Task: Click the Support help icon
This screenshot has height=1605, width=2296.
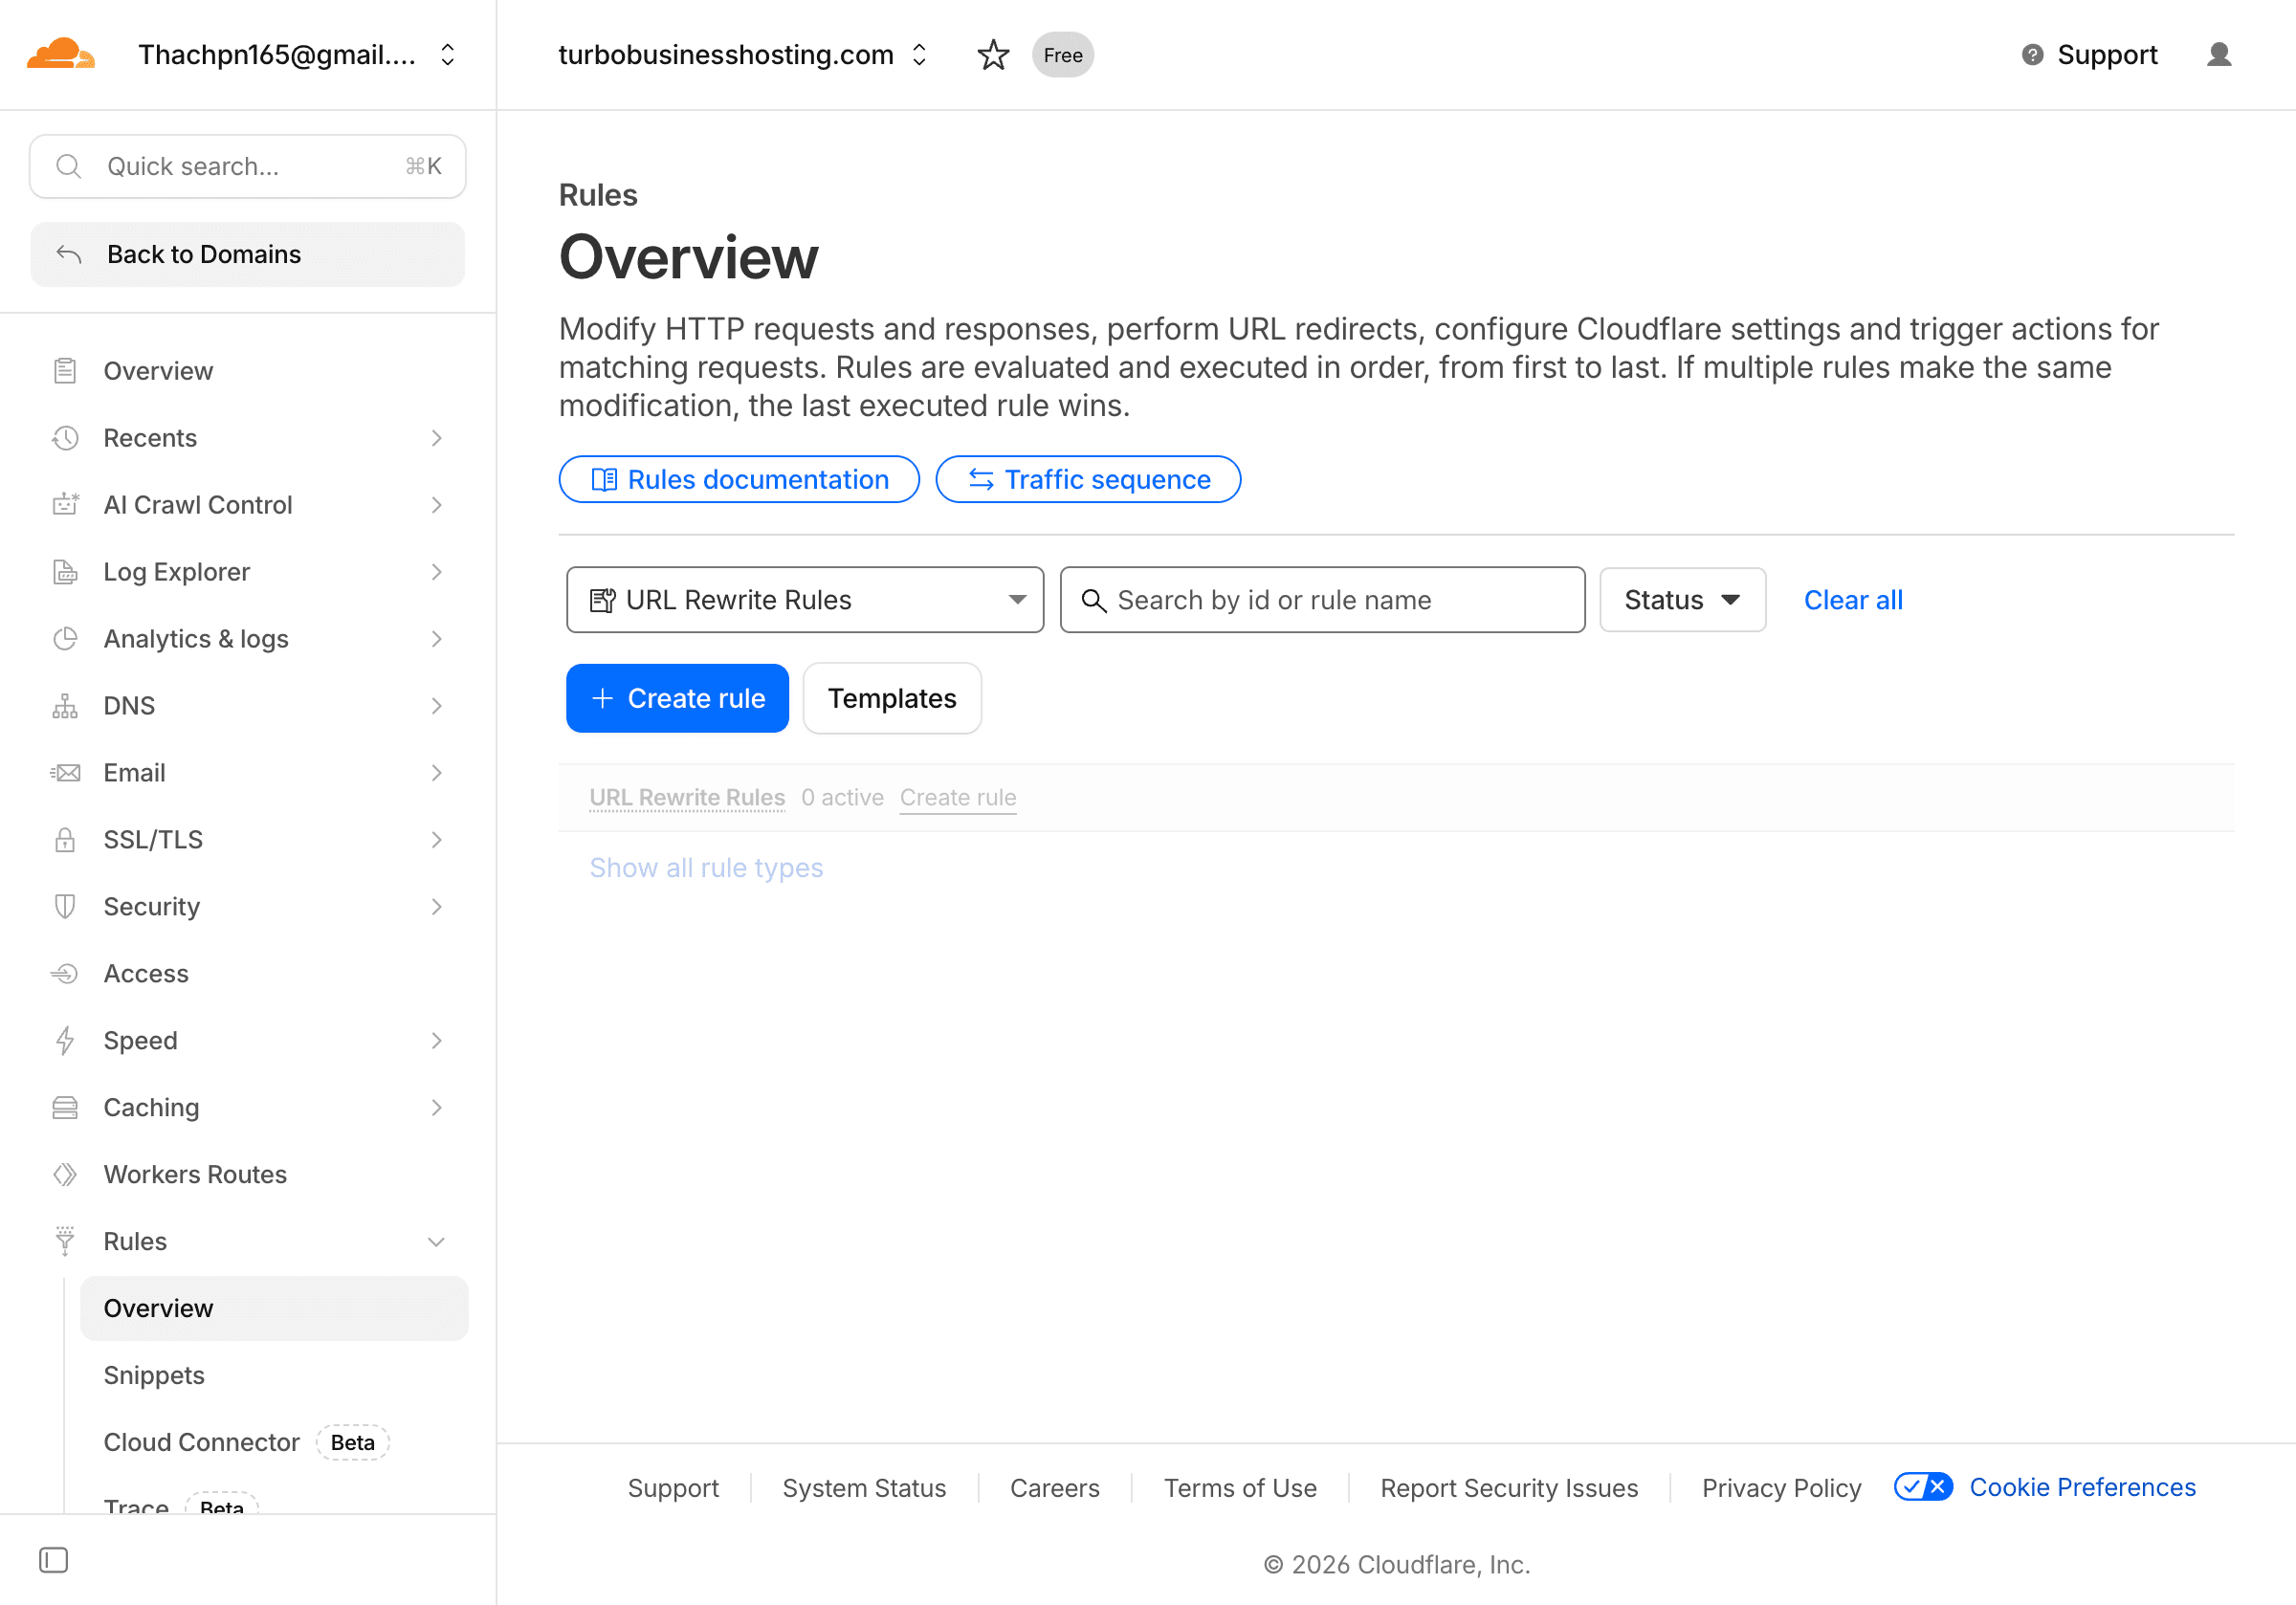Action: (x=2032, y=55)
